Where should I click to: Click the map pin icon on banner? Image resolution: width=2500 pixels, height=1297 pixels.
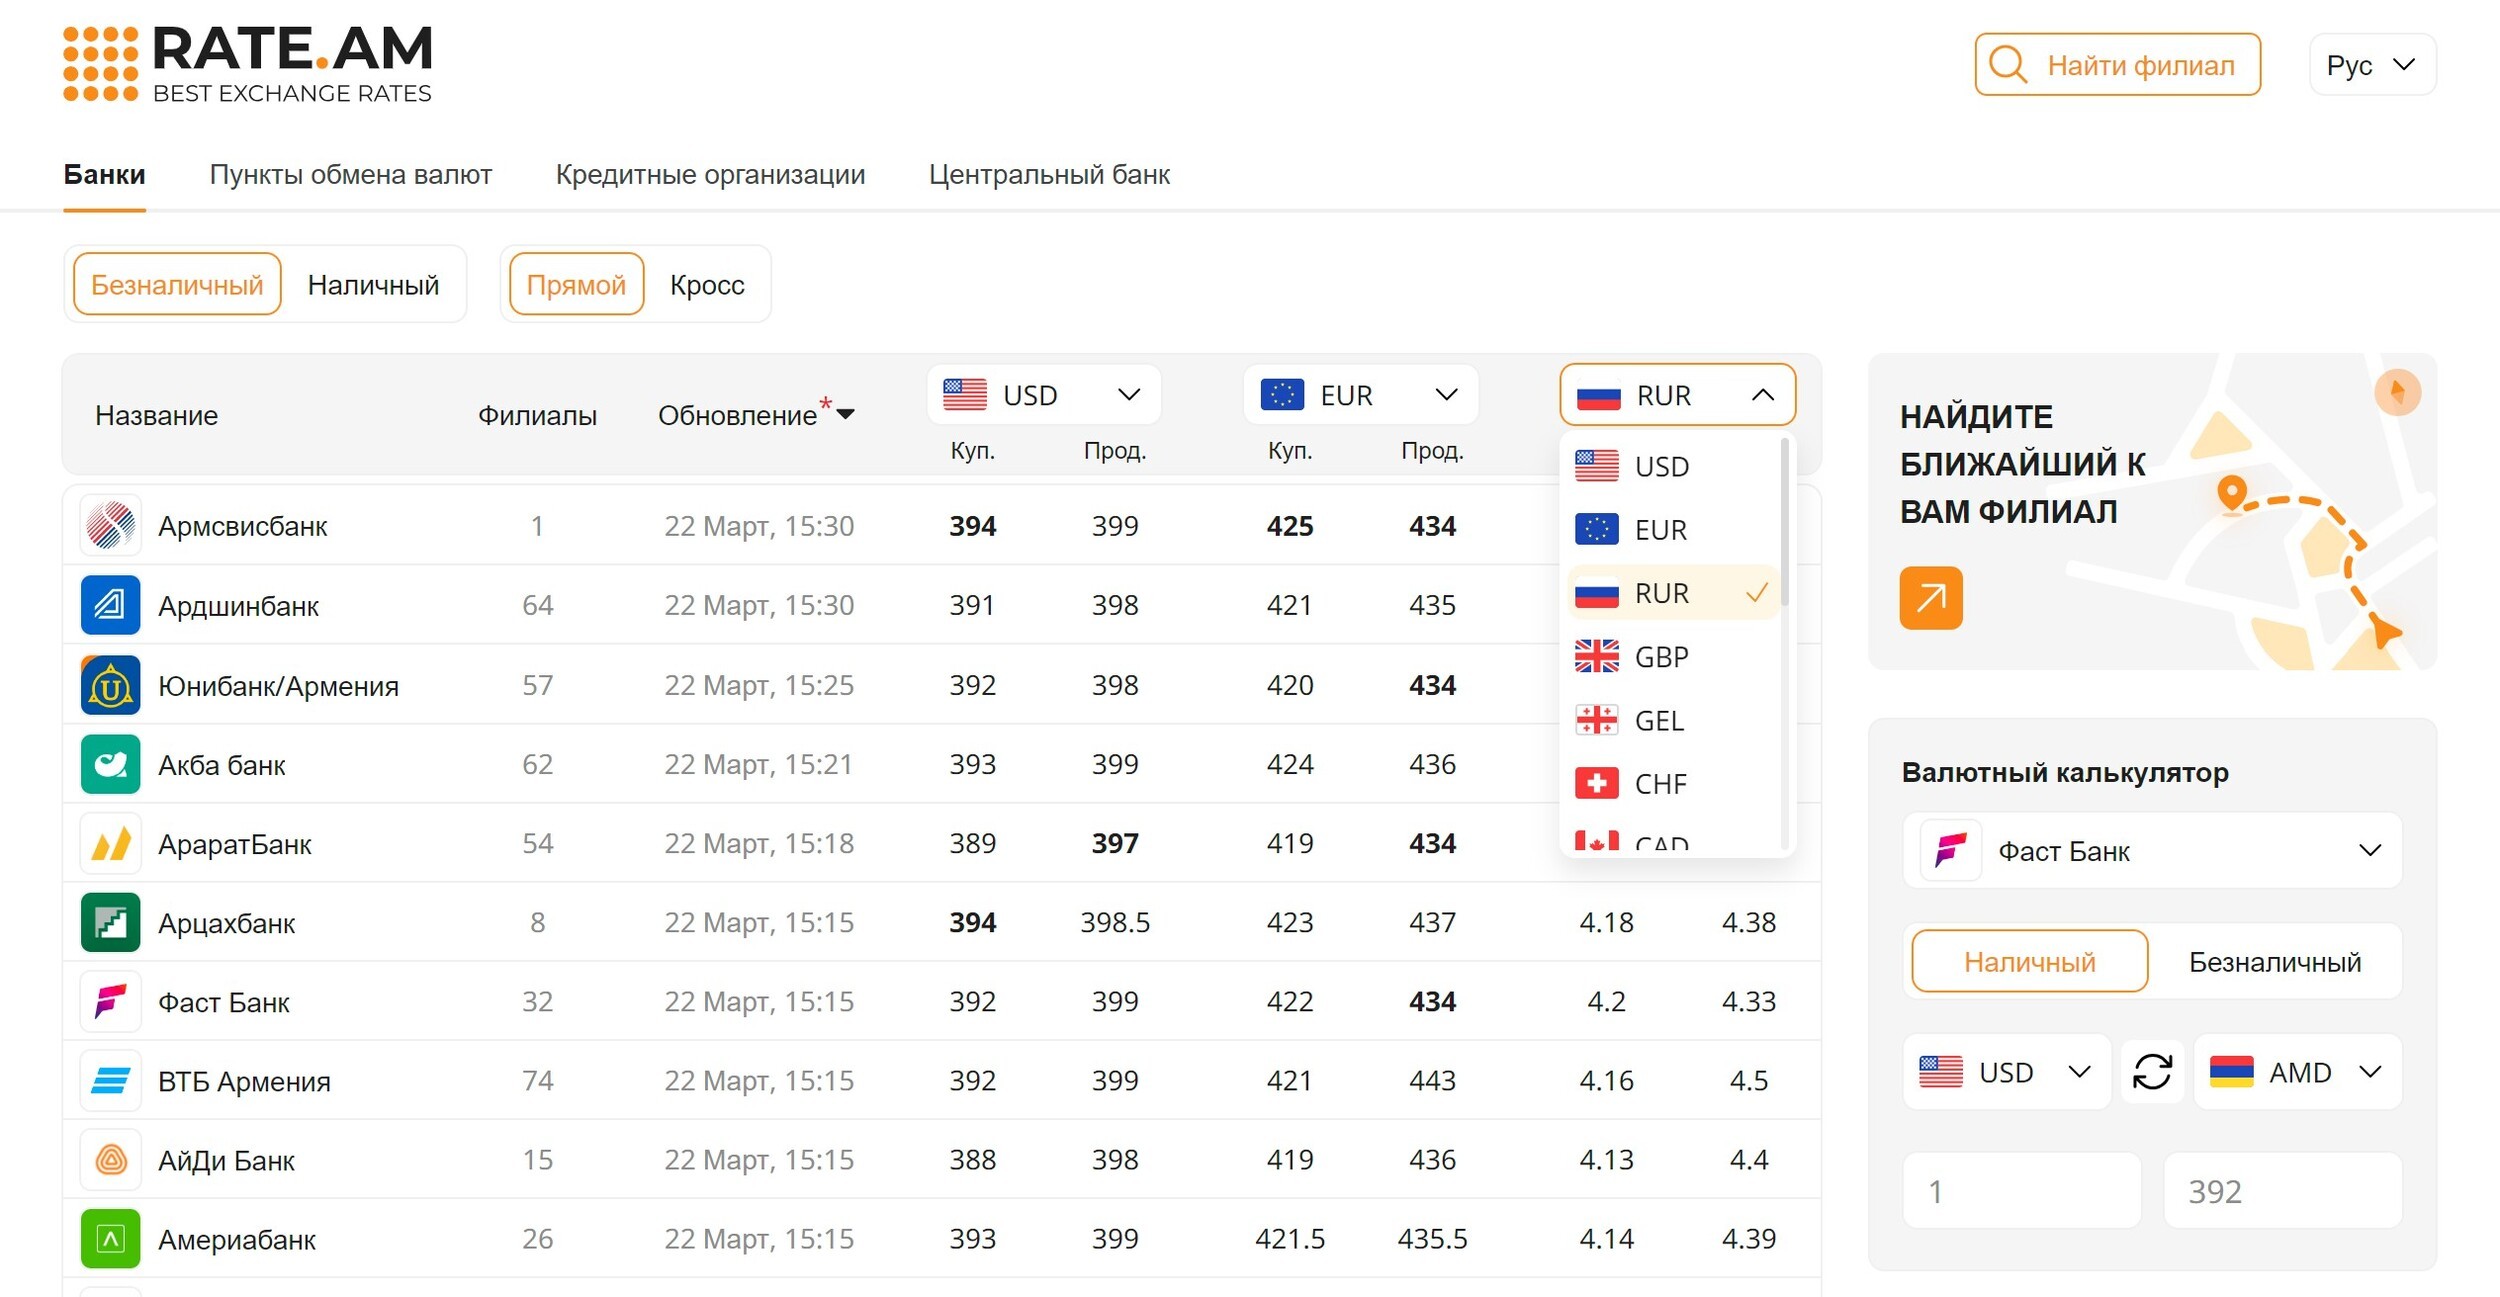(2232, 494)
